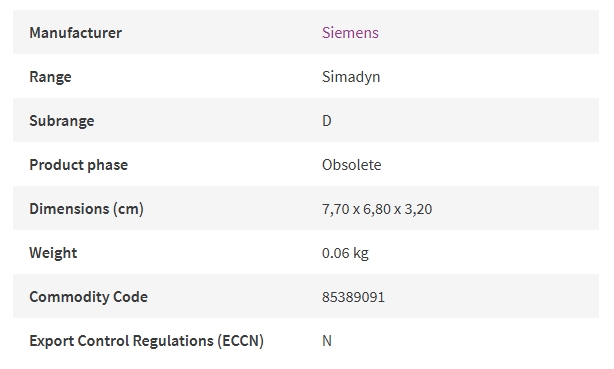614x369 pixels.
Task: Select the 0.06 kg weight value
Action: [x=345, y=253]
